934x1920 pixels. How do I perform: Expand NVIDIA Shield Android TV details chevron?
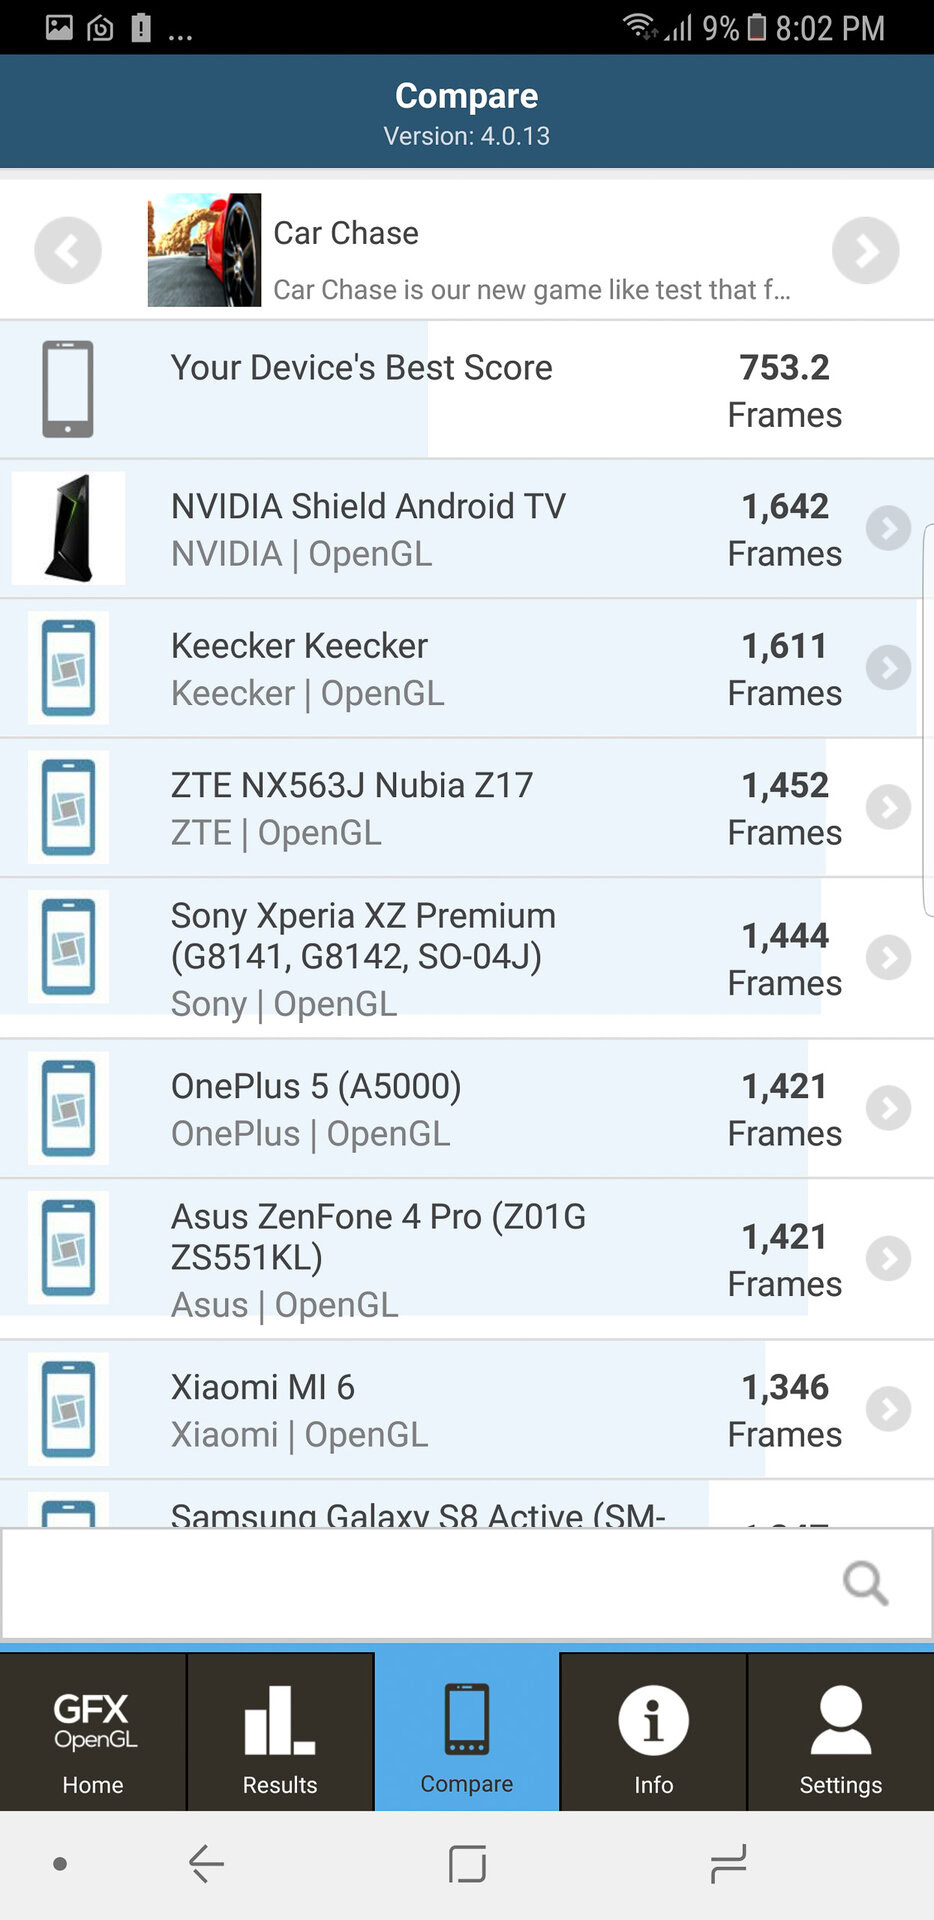888,528
